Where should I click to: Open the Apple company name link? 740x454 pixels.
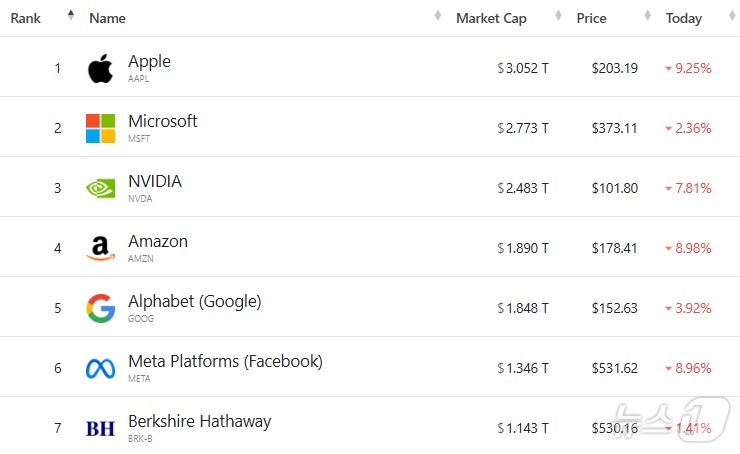click(x=149, y=61)
